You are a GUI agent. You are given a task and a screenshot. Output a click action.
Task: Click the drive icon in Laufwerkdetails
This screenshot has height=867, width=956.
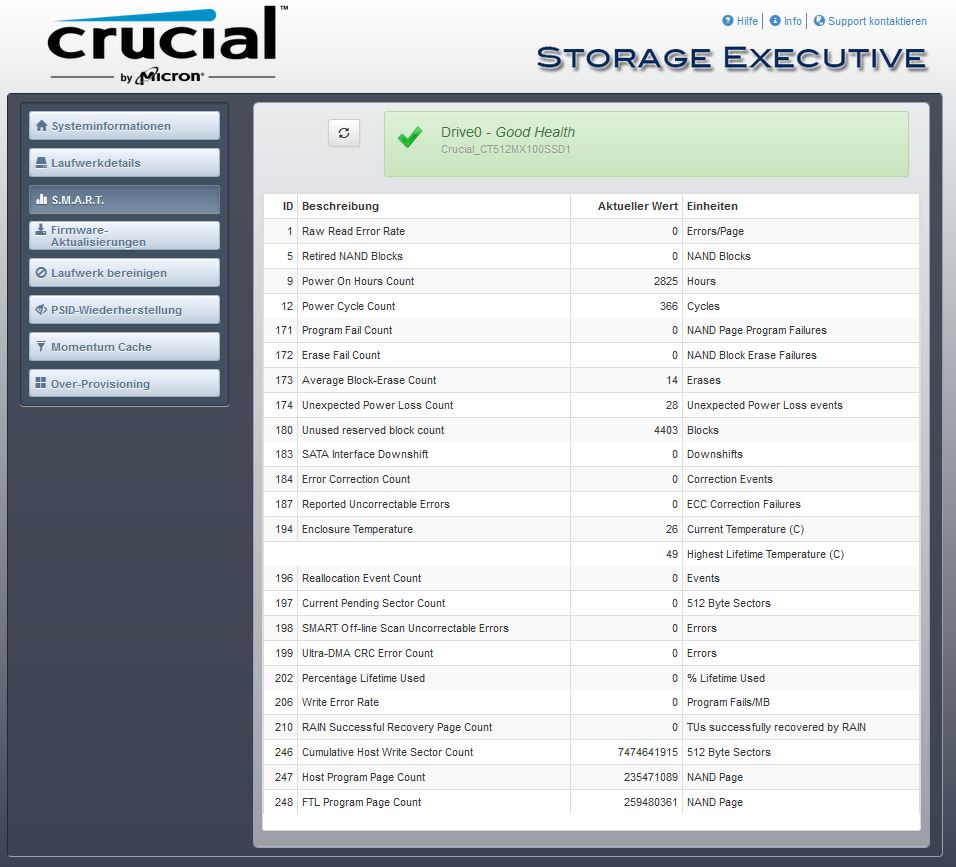[41, 163]
